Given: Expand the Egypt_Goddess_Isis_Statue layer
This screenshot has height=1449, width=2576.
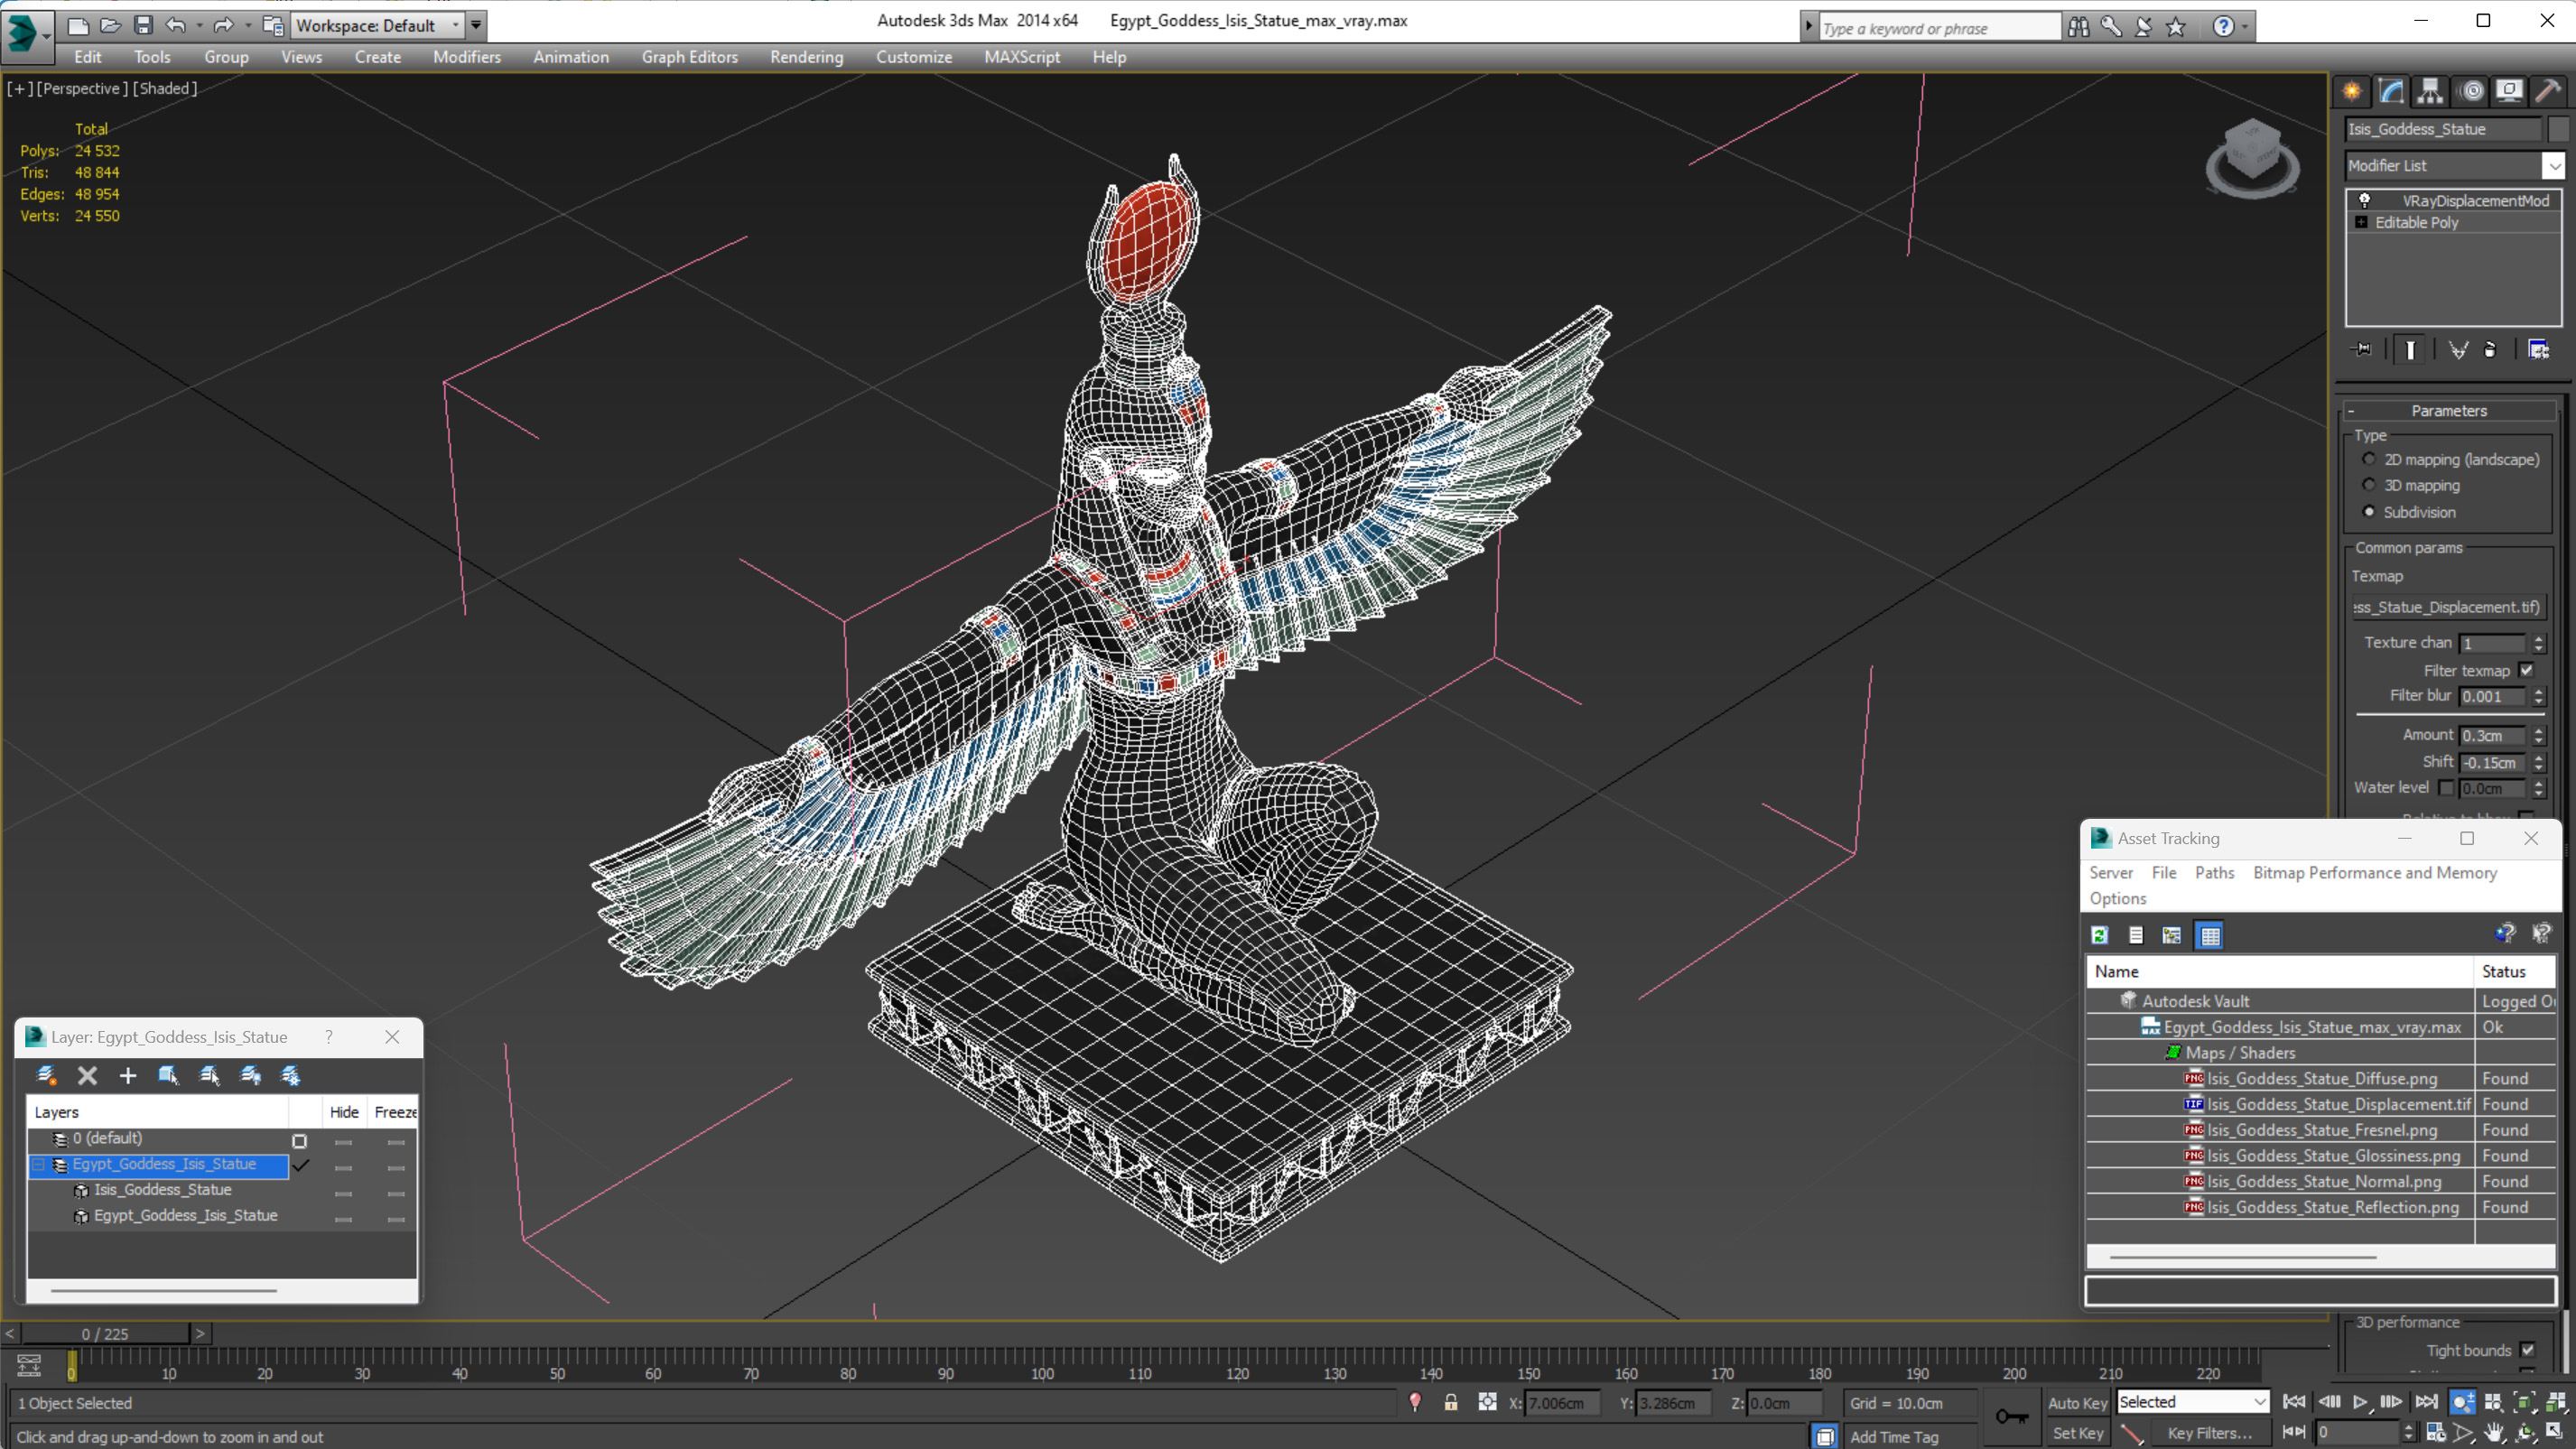Looking at the screenshot, I should tap(37, 1163).
